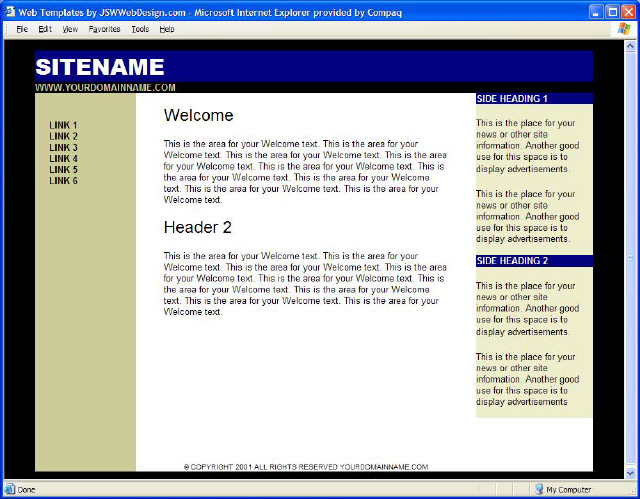Open the File menu
Viewport: 640px width, 499px height.
point(22,29)
